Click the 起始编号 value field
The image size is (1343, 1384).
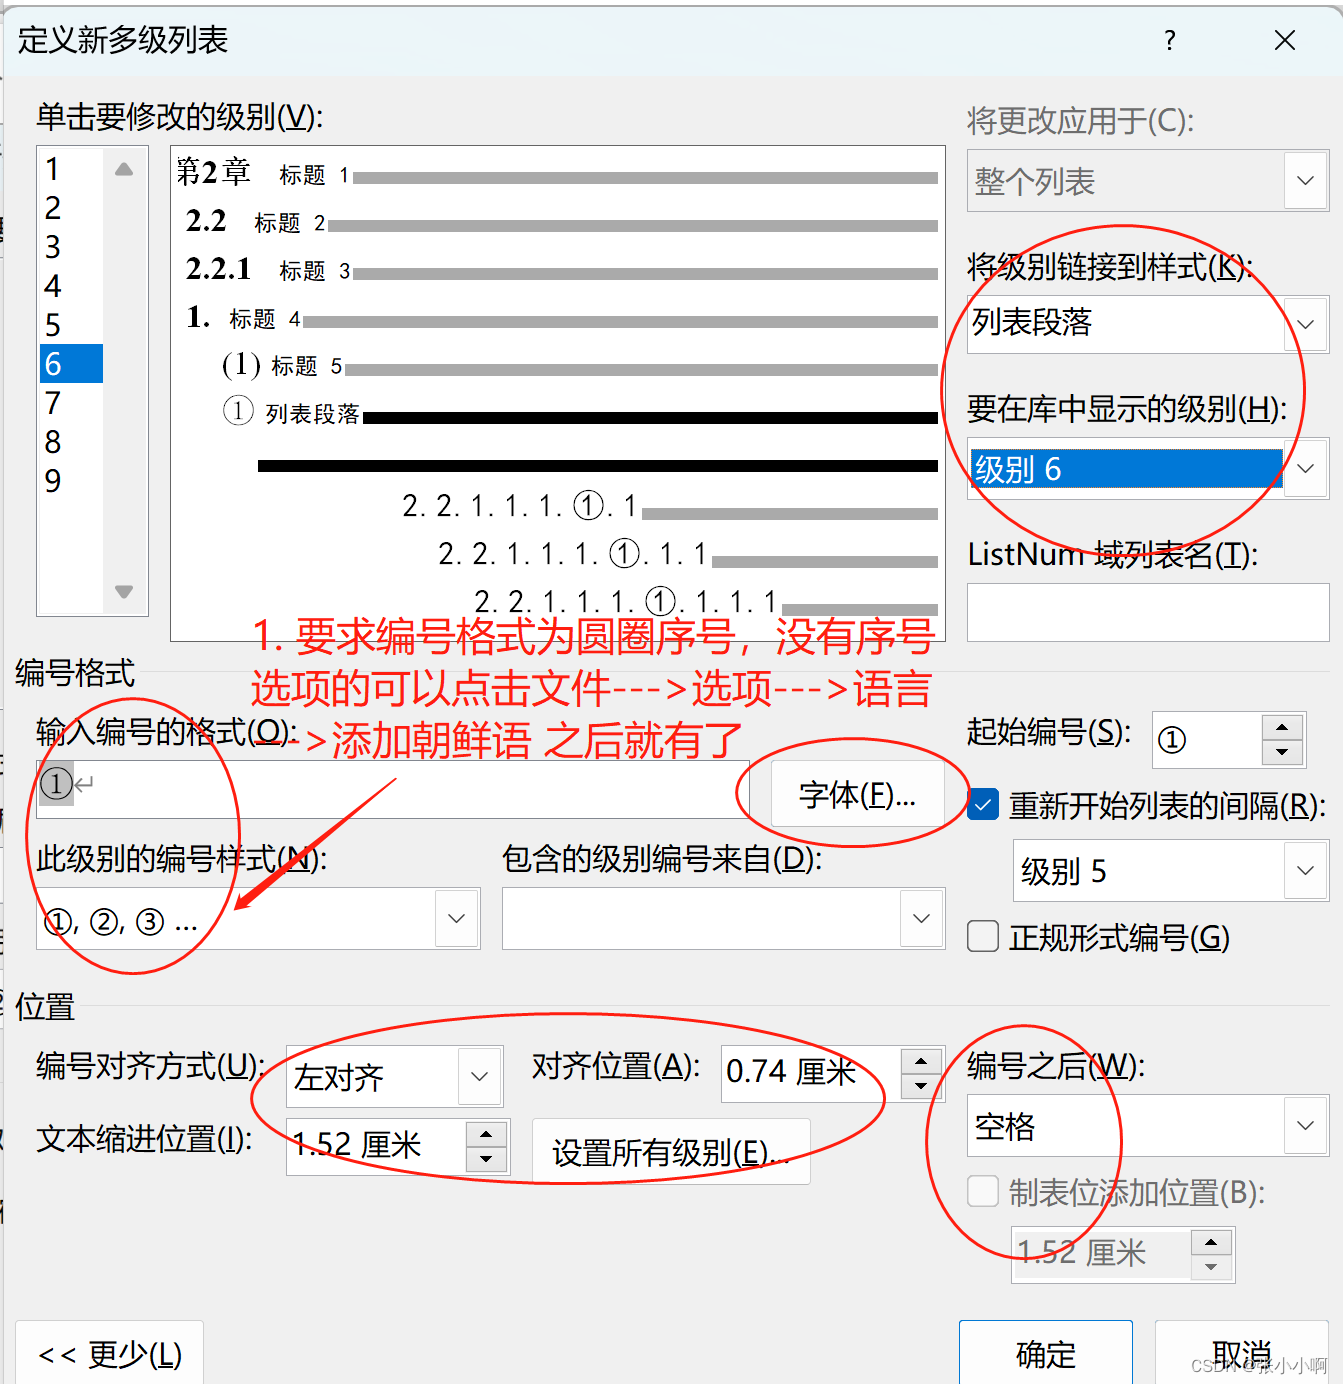[1206, 740]
